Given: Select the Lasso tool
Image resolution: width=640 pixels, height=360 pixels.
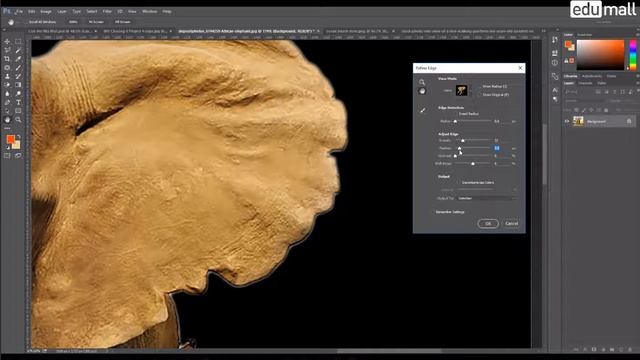Looking at the screenshot, I should pyautogui.click(x=7, y=50).
